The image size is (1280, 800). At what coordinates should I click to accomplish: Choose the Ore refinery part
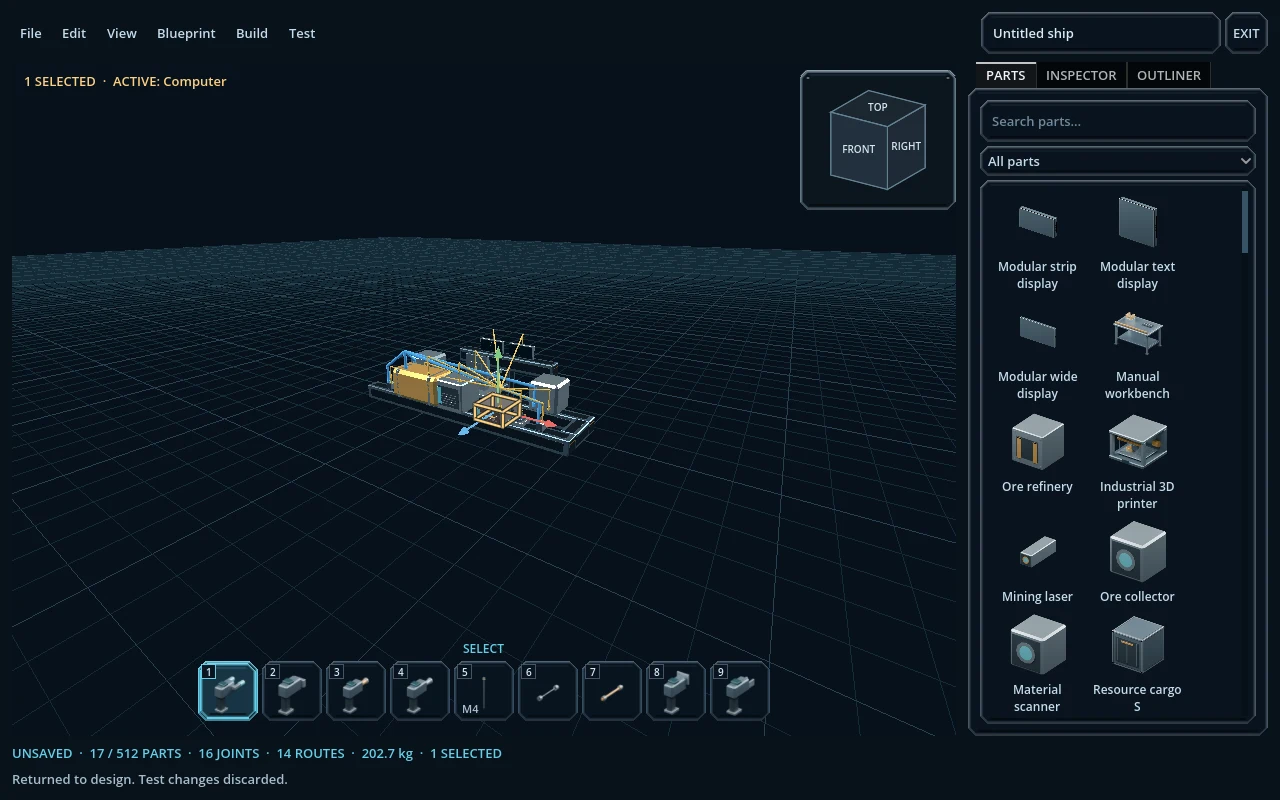click(1037, 456)
